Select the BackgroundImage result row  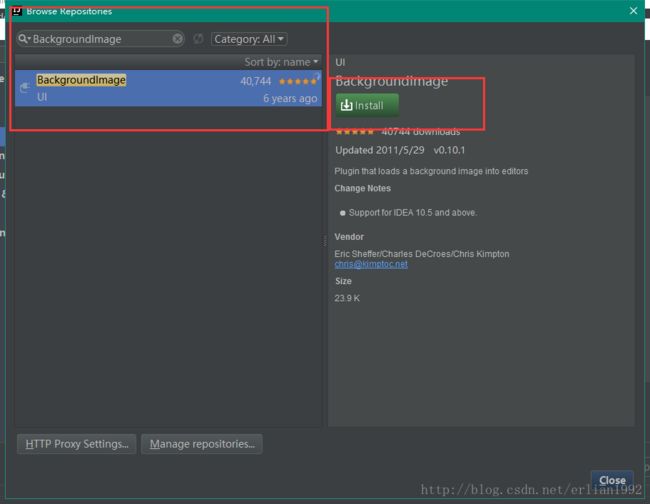point(168,88)
